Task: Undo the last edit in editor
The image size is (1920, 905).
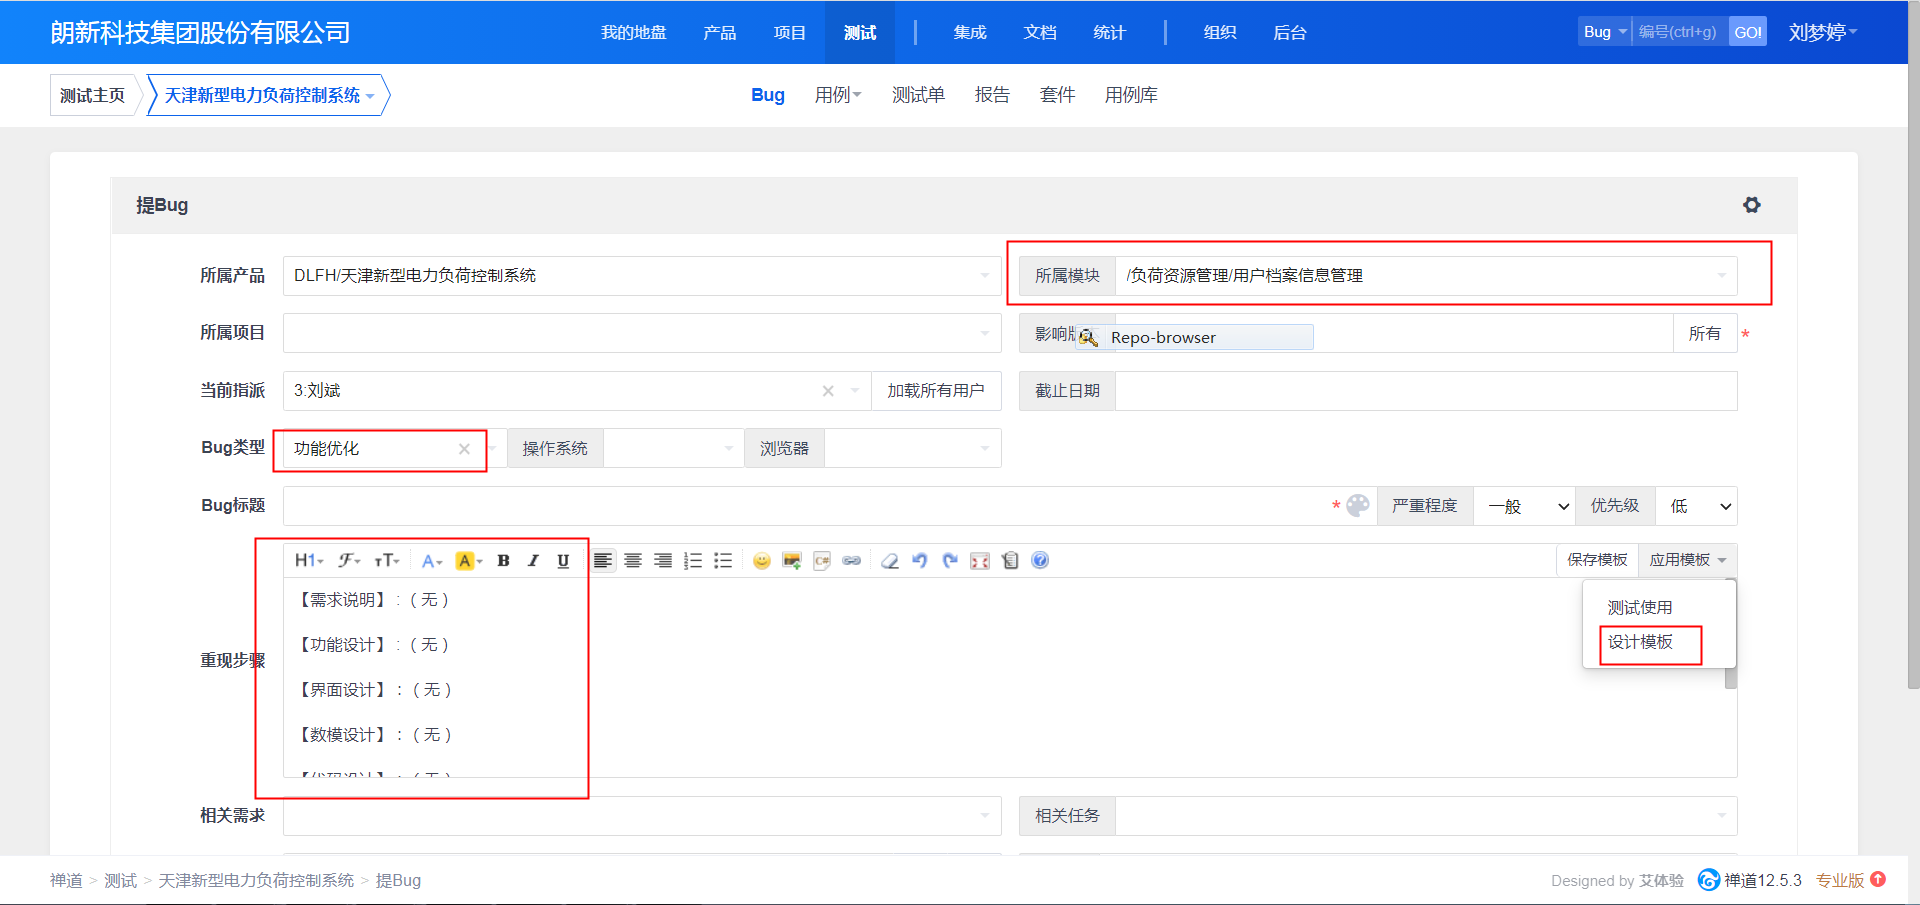Action: (920, 561)
